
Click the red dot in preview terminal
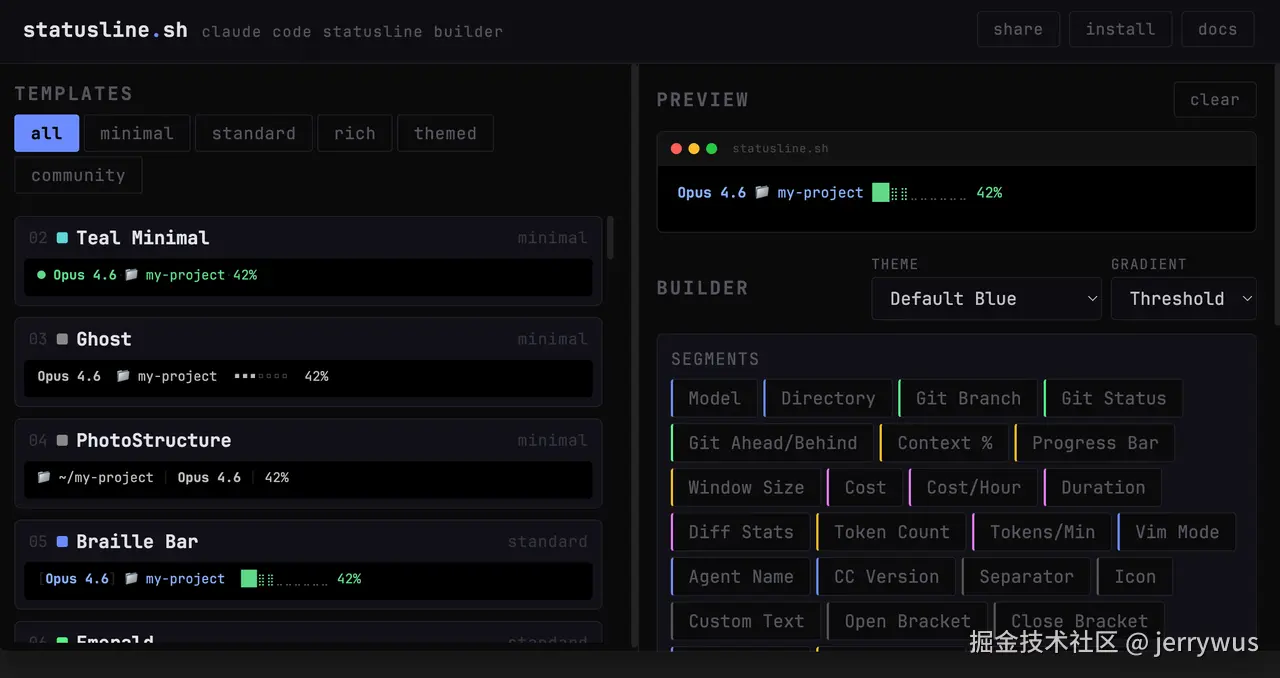pos(676,149)
